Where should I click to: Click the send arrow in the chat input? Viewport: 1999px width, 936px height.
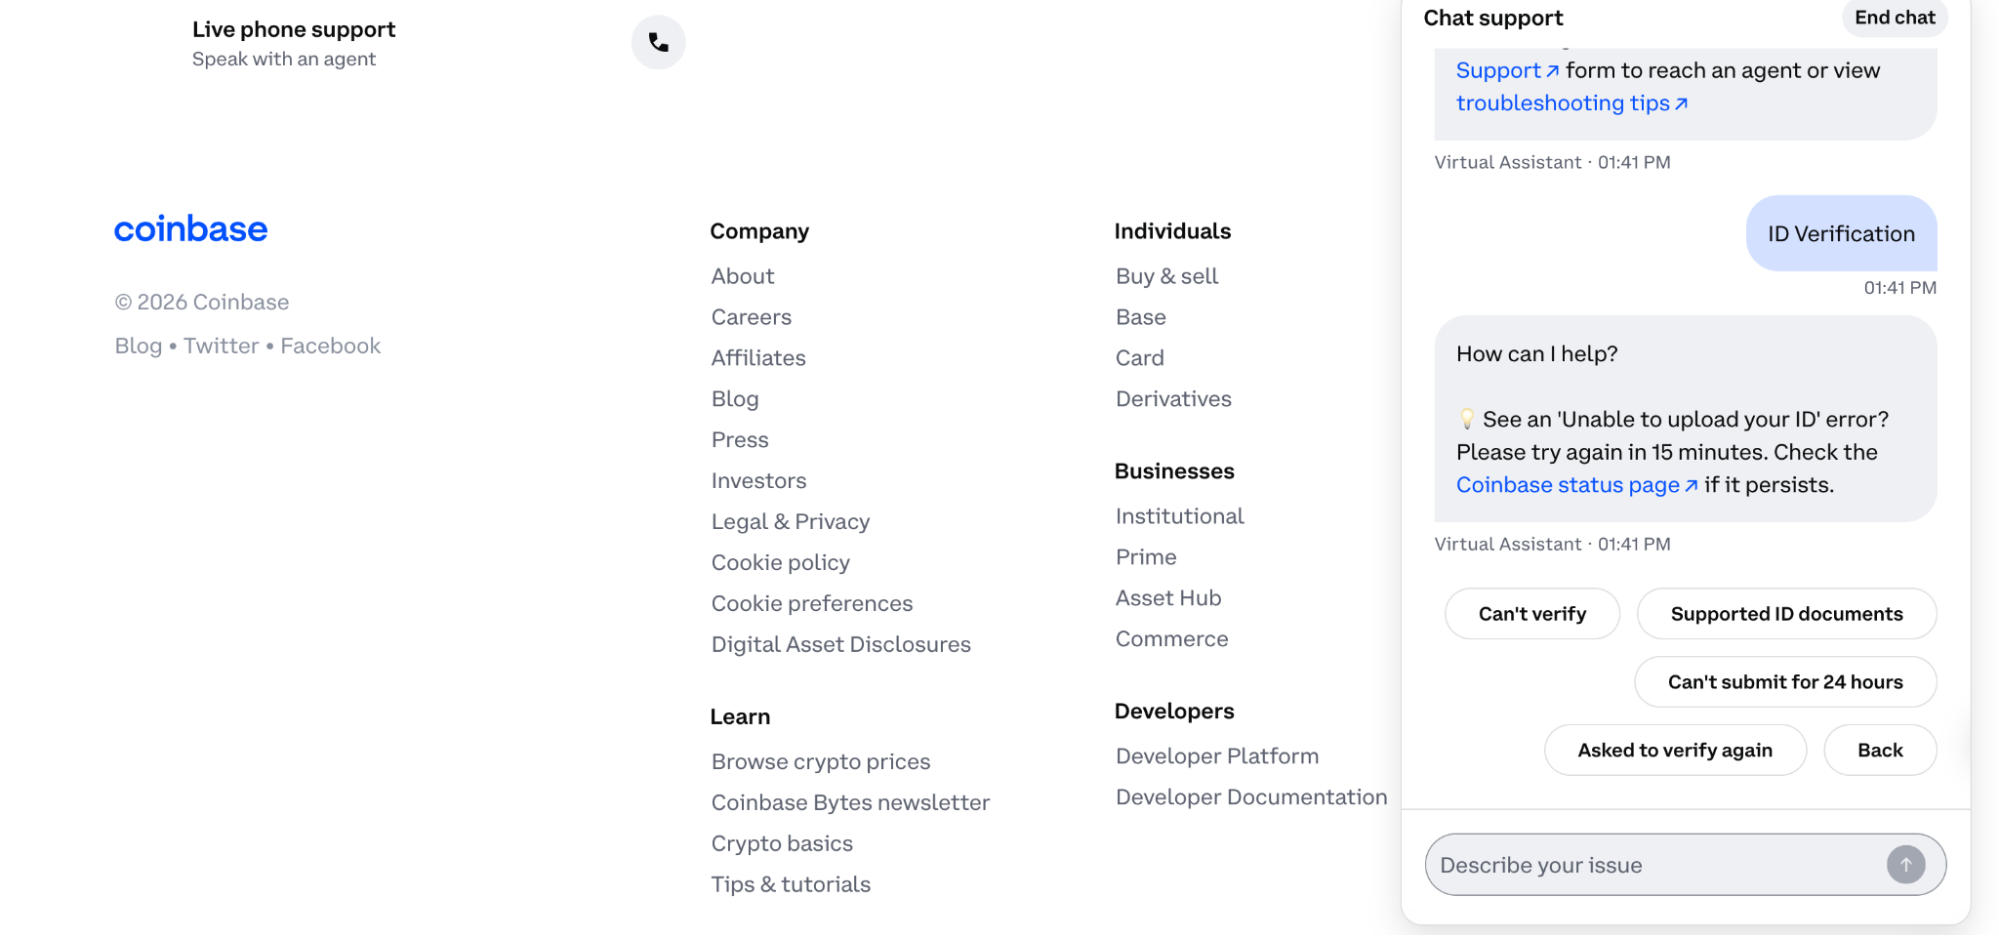click(x=1906, y=864)
